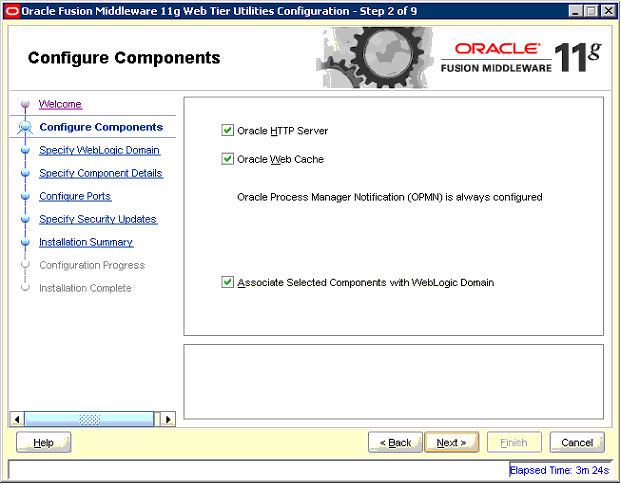Go to Specify WebLogic Domain step
Image resolution: width=621 pixels, height=485 pixels.
[99, 150]
